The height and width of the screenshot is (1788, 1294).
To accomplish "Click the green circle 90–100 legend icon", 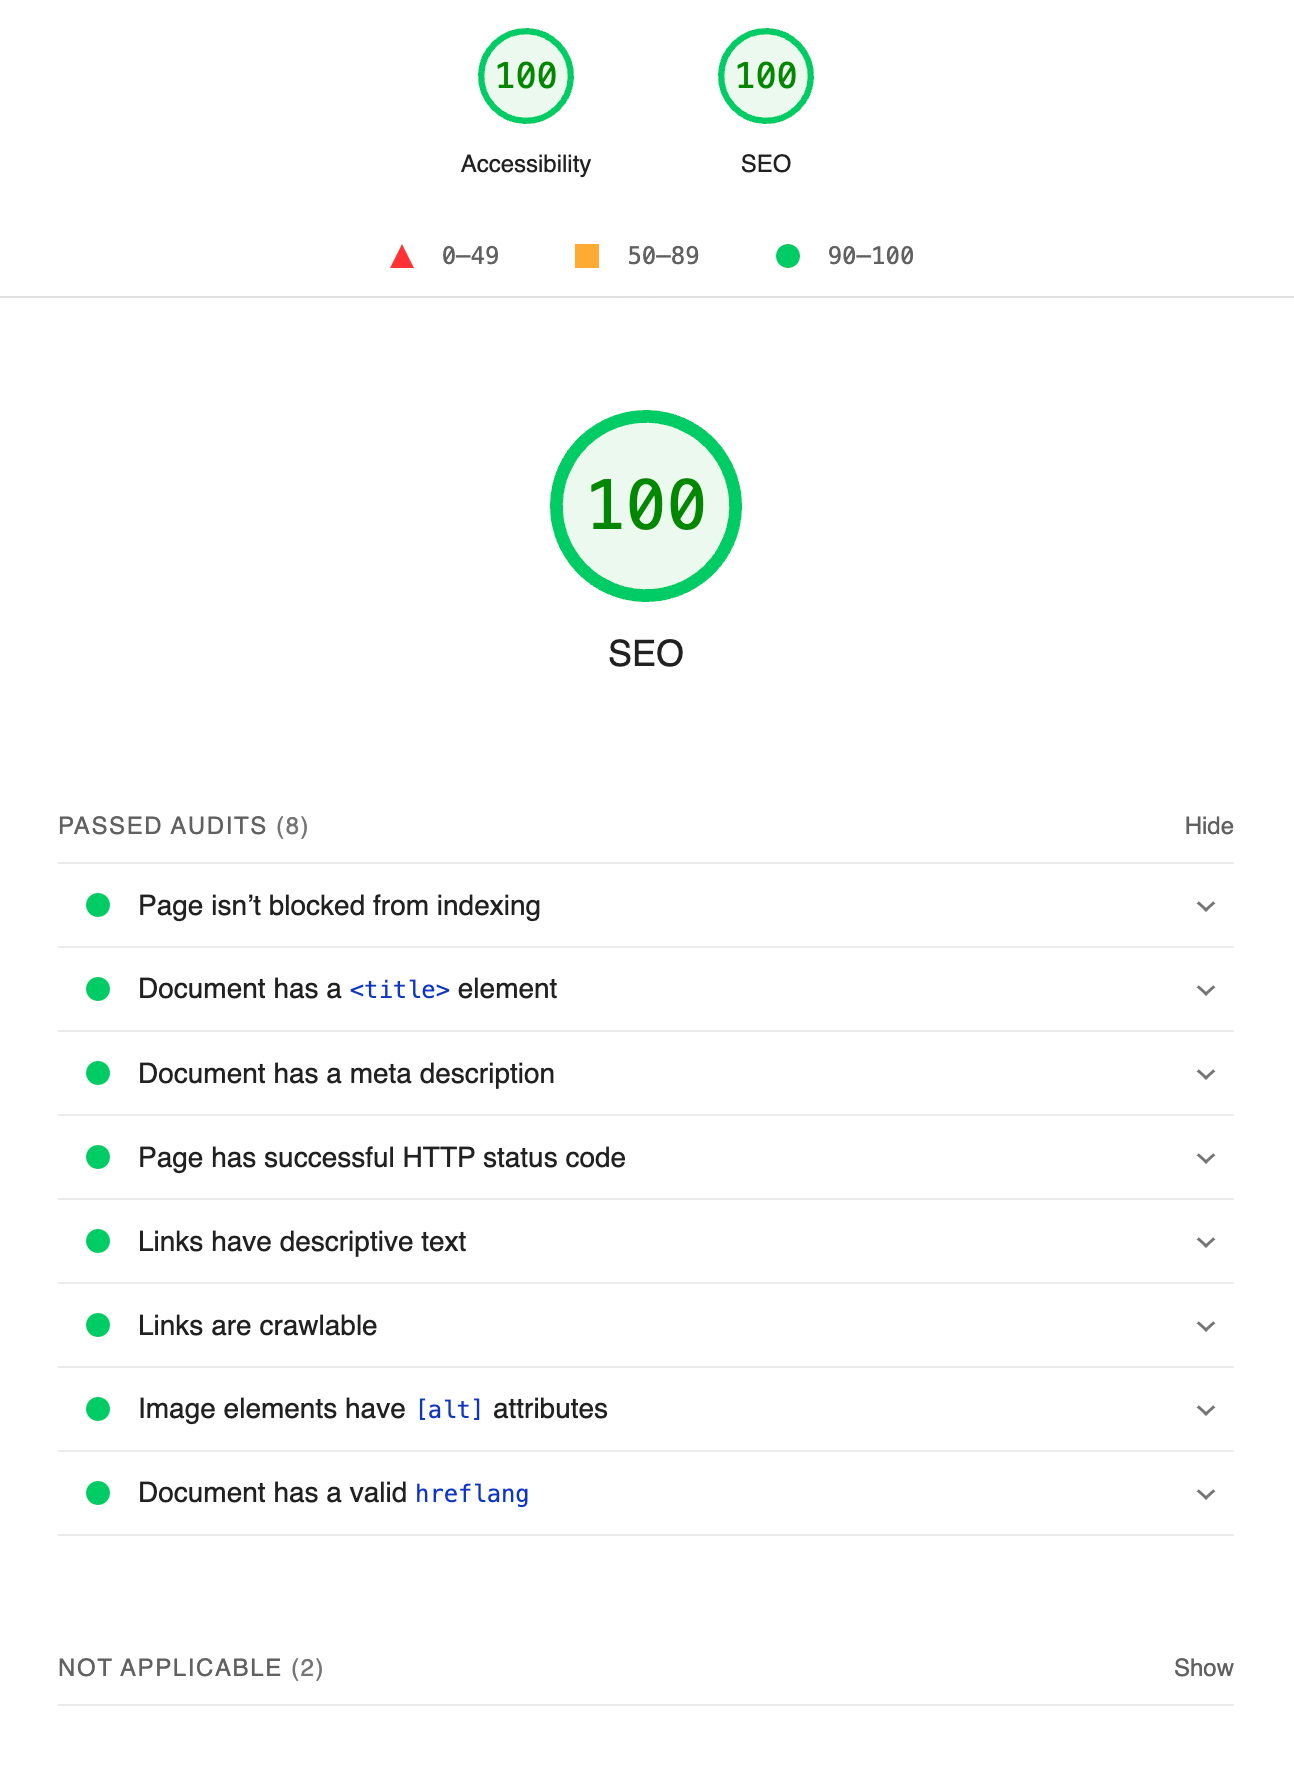I will (788, 256).
